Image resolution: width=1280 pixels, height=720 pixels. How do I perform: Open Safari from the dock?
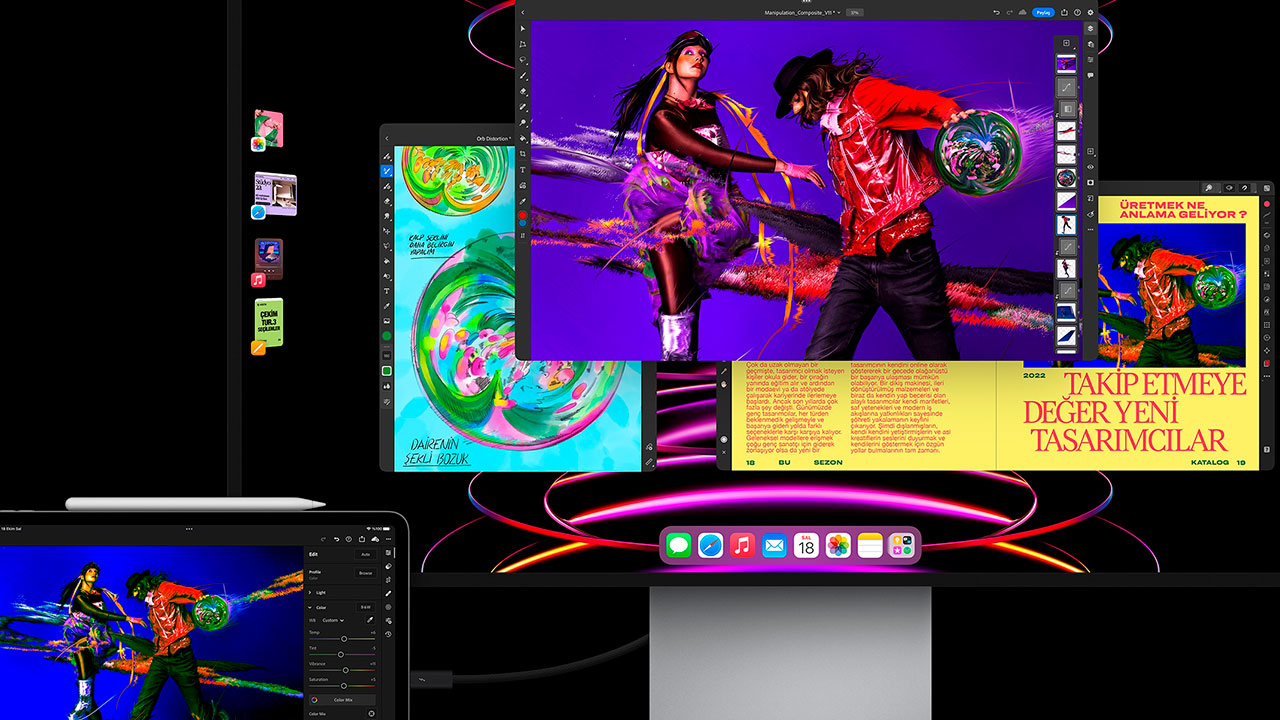pyautogui.click(x=710, y=545)
